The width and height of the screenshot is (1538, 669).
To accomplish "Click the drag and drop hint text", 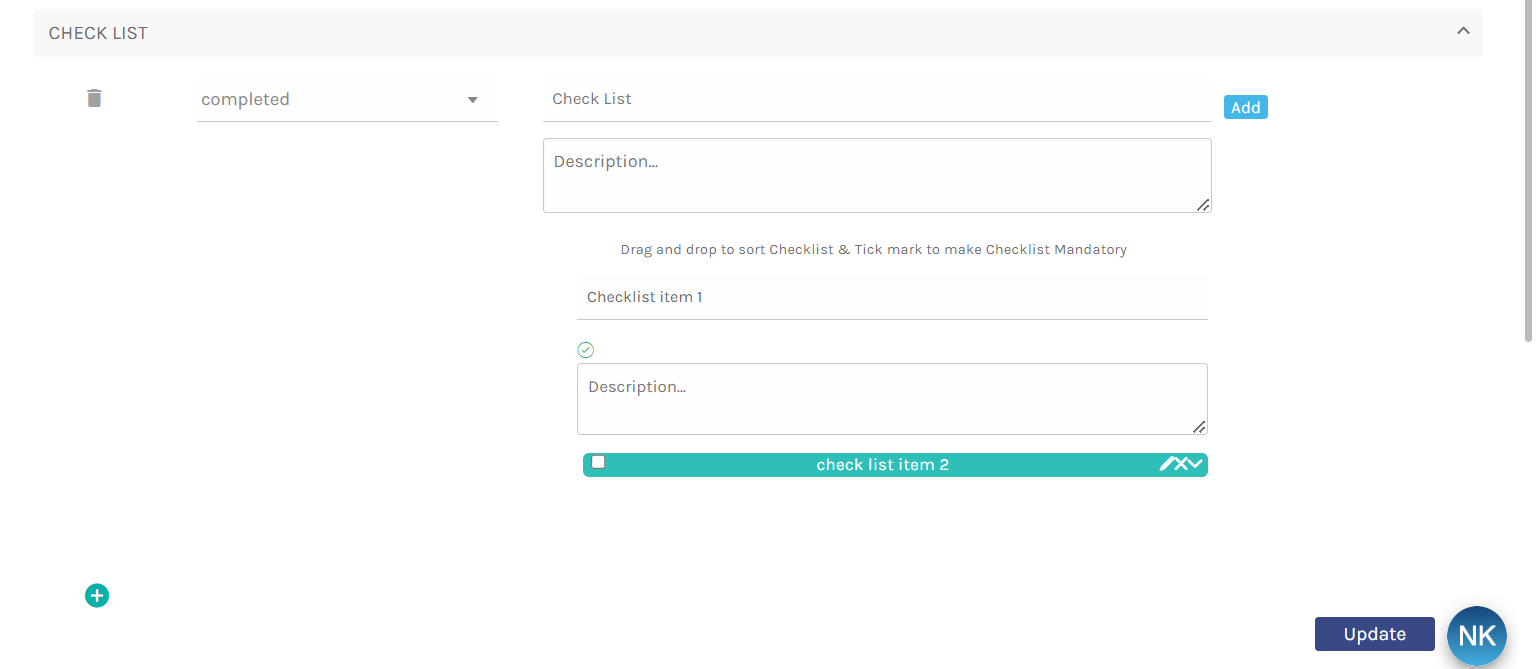I will (x=874, y=249).
